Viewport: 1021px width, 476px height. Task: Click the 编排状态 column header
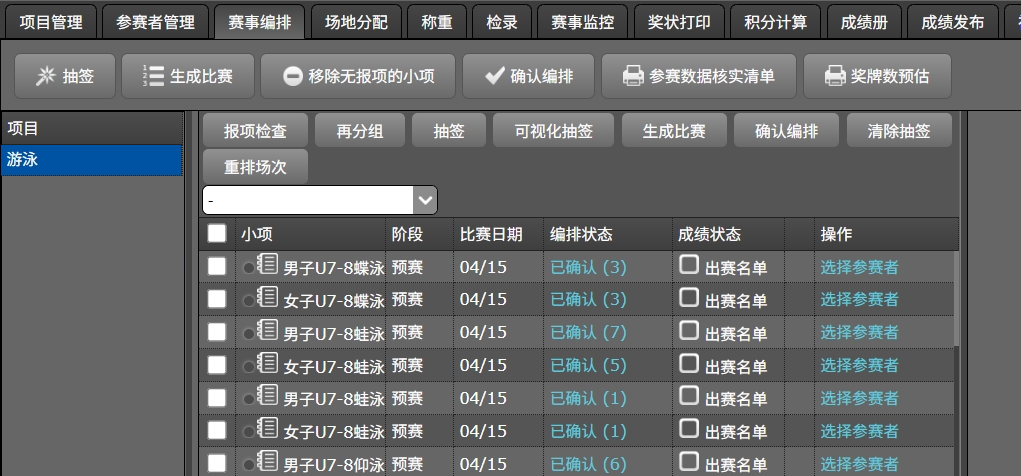tap(581, 234)
